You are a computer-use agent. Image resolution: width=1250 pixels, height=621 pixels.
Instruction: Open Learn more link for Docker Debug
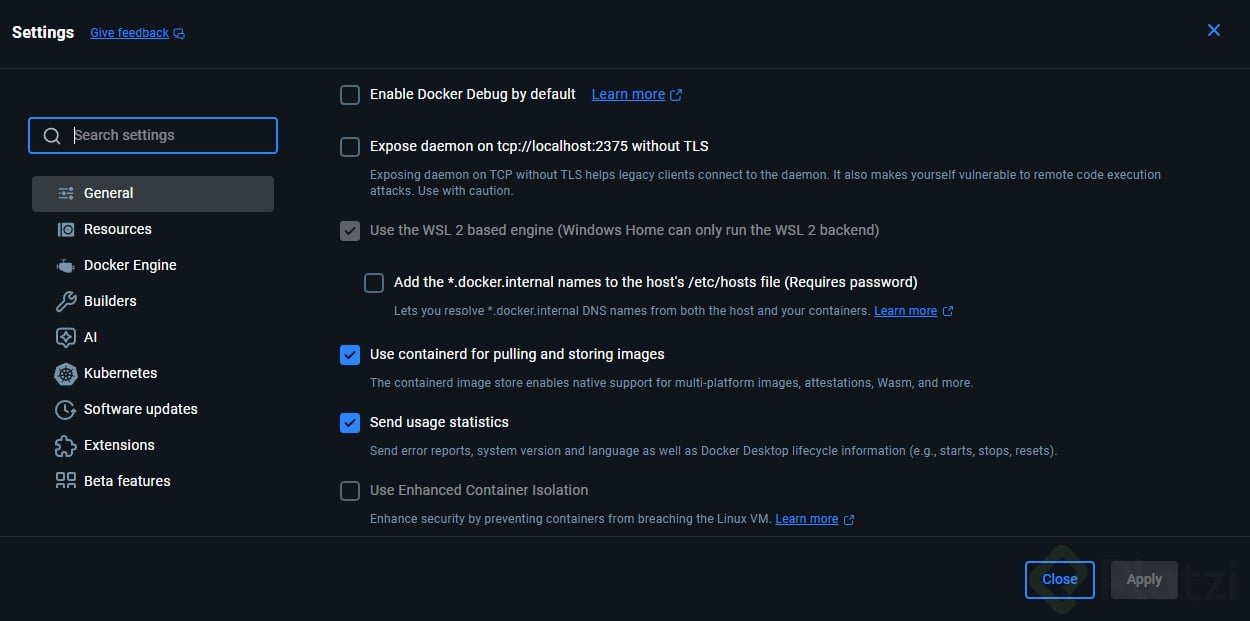click(x=628, y=94)
